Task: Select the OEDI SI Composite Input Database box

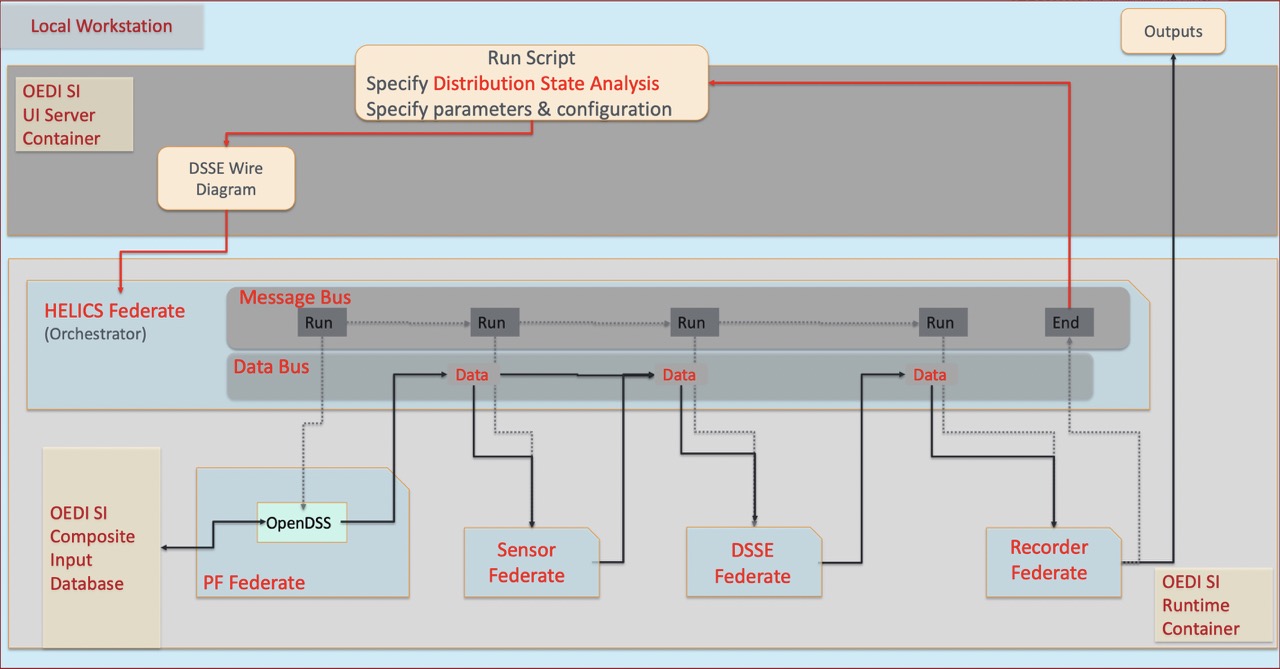Action: tap(101, 548)
